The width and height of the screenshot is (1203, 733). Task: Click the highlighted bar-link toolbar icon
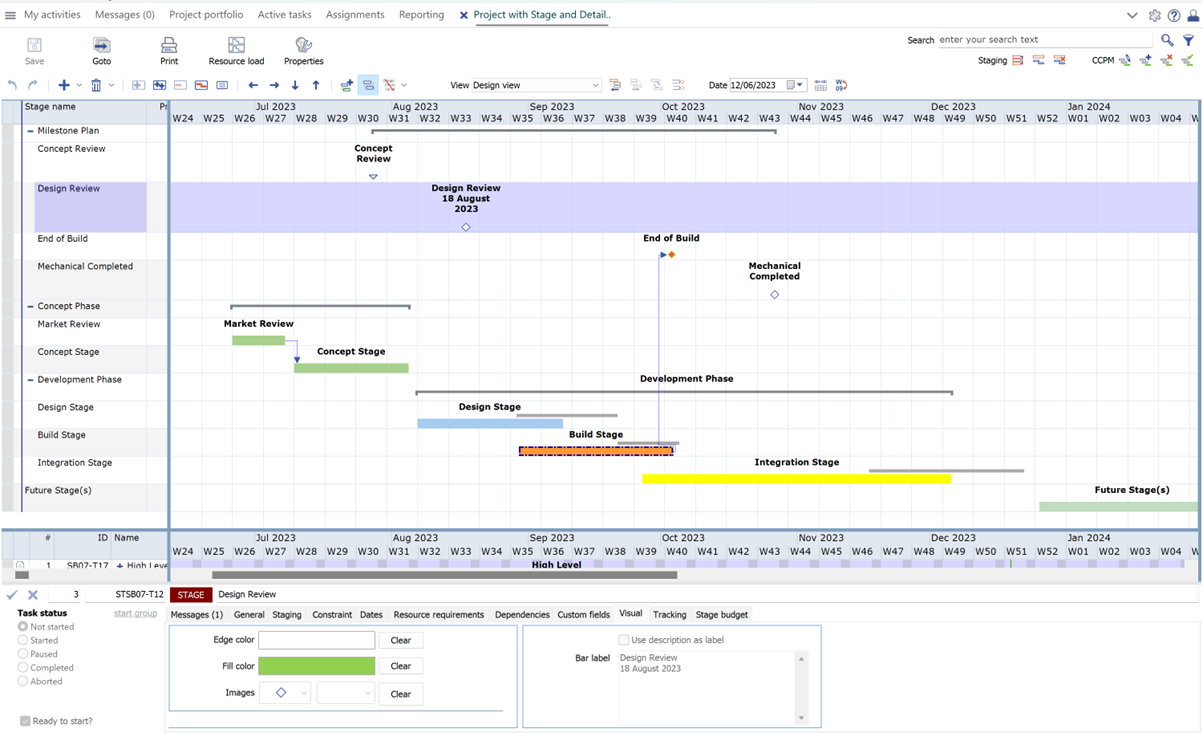pyautogui.click(x=368, y=85)
